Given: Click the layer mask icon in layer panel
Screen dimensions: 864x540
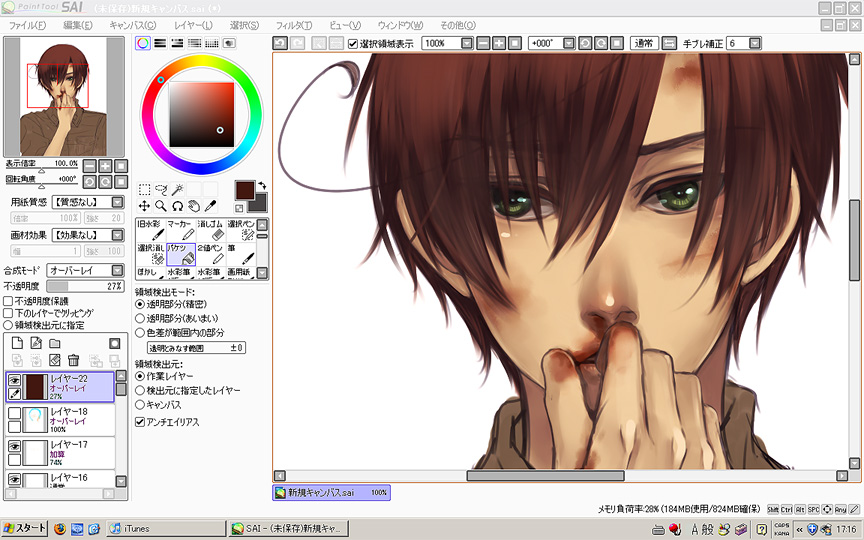Looking at the screenshot, I should tap(115, 343).
